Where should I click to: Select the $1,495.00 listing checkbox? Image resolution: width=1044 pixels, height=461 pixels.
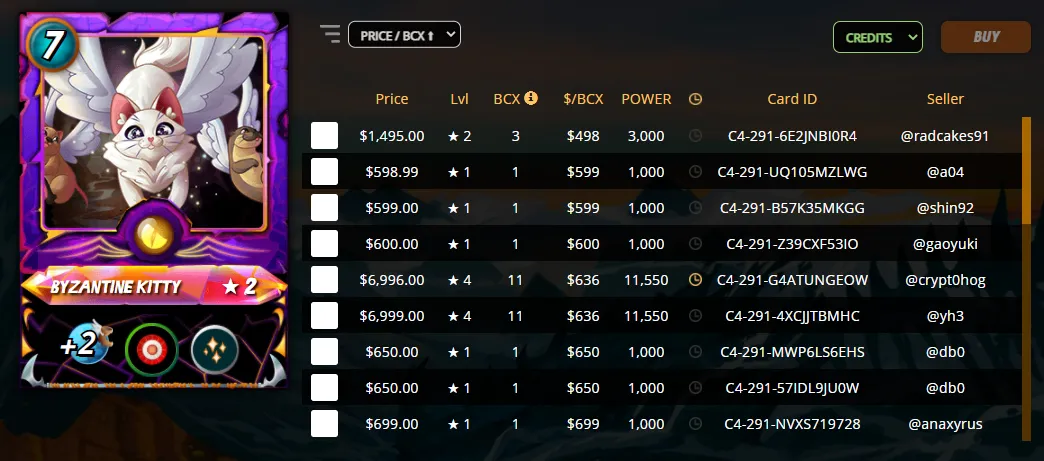click(324, 136)
